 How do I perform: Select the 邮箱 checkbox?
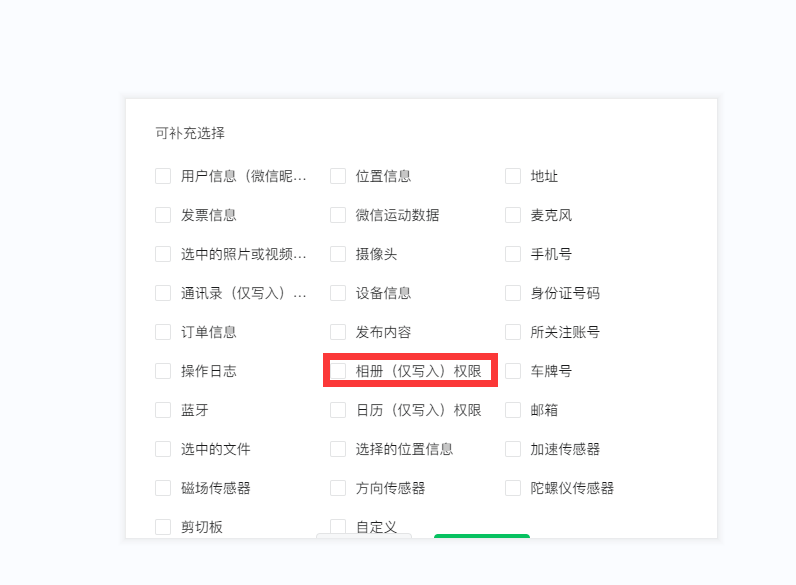coord(513,410)
